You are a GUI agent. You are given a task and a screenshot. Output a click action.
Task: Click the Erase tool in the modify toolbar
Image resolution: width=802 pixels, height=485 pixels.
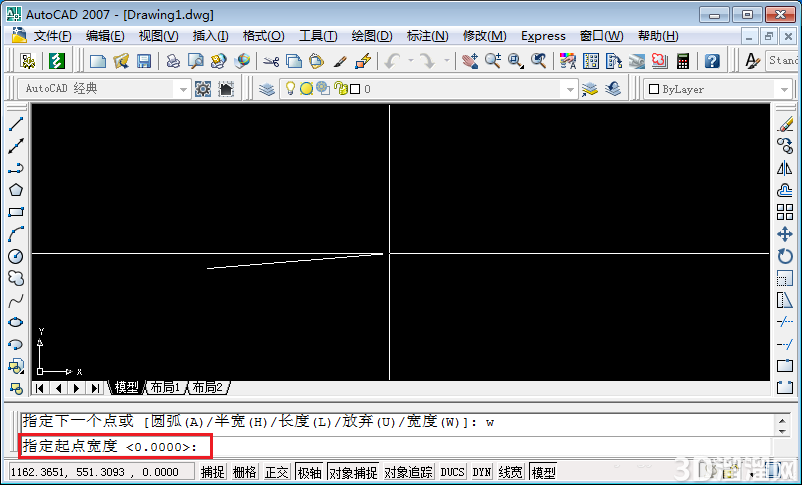click(785, 123)
